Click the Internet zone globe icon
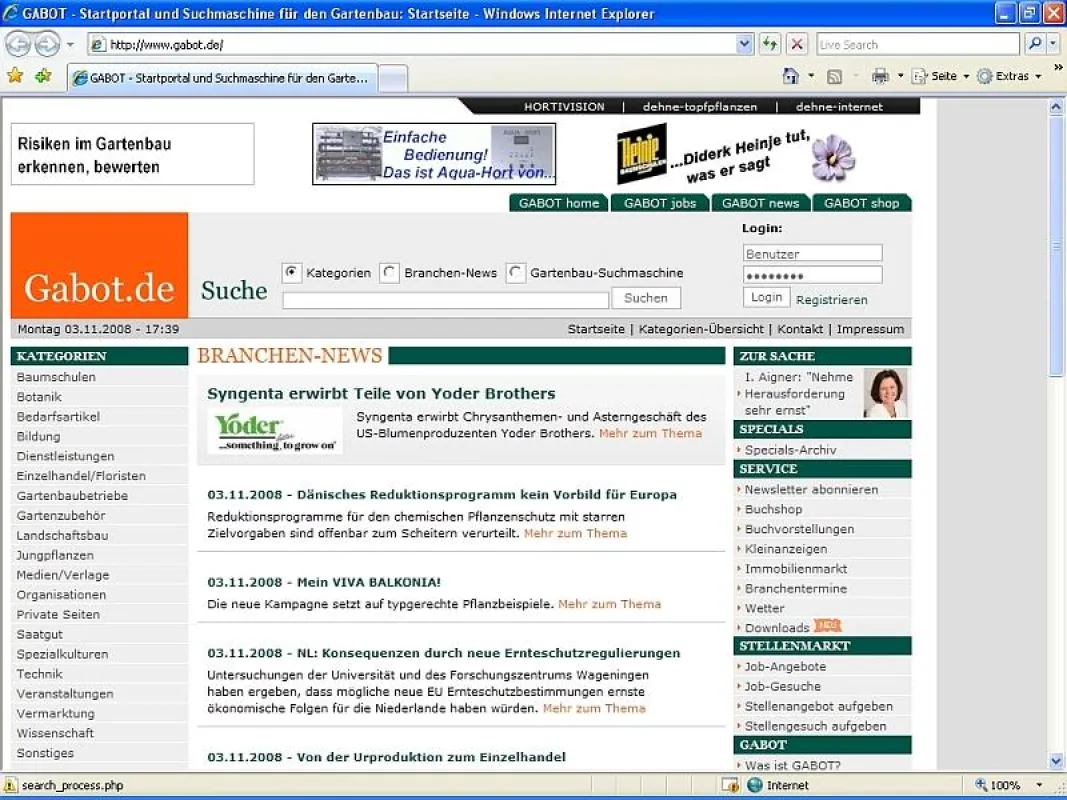Image resolution: width=1067 pixels, height=800 pixels. [755, 785]
